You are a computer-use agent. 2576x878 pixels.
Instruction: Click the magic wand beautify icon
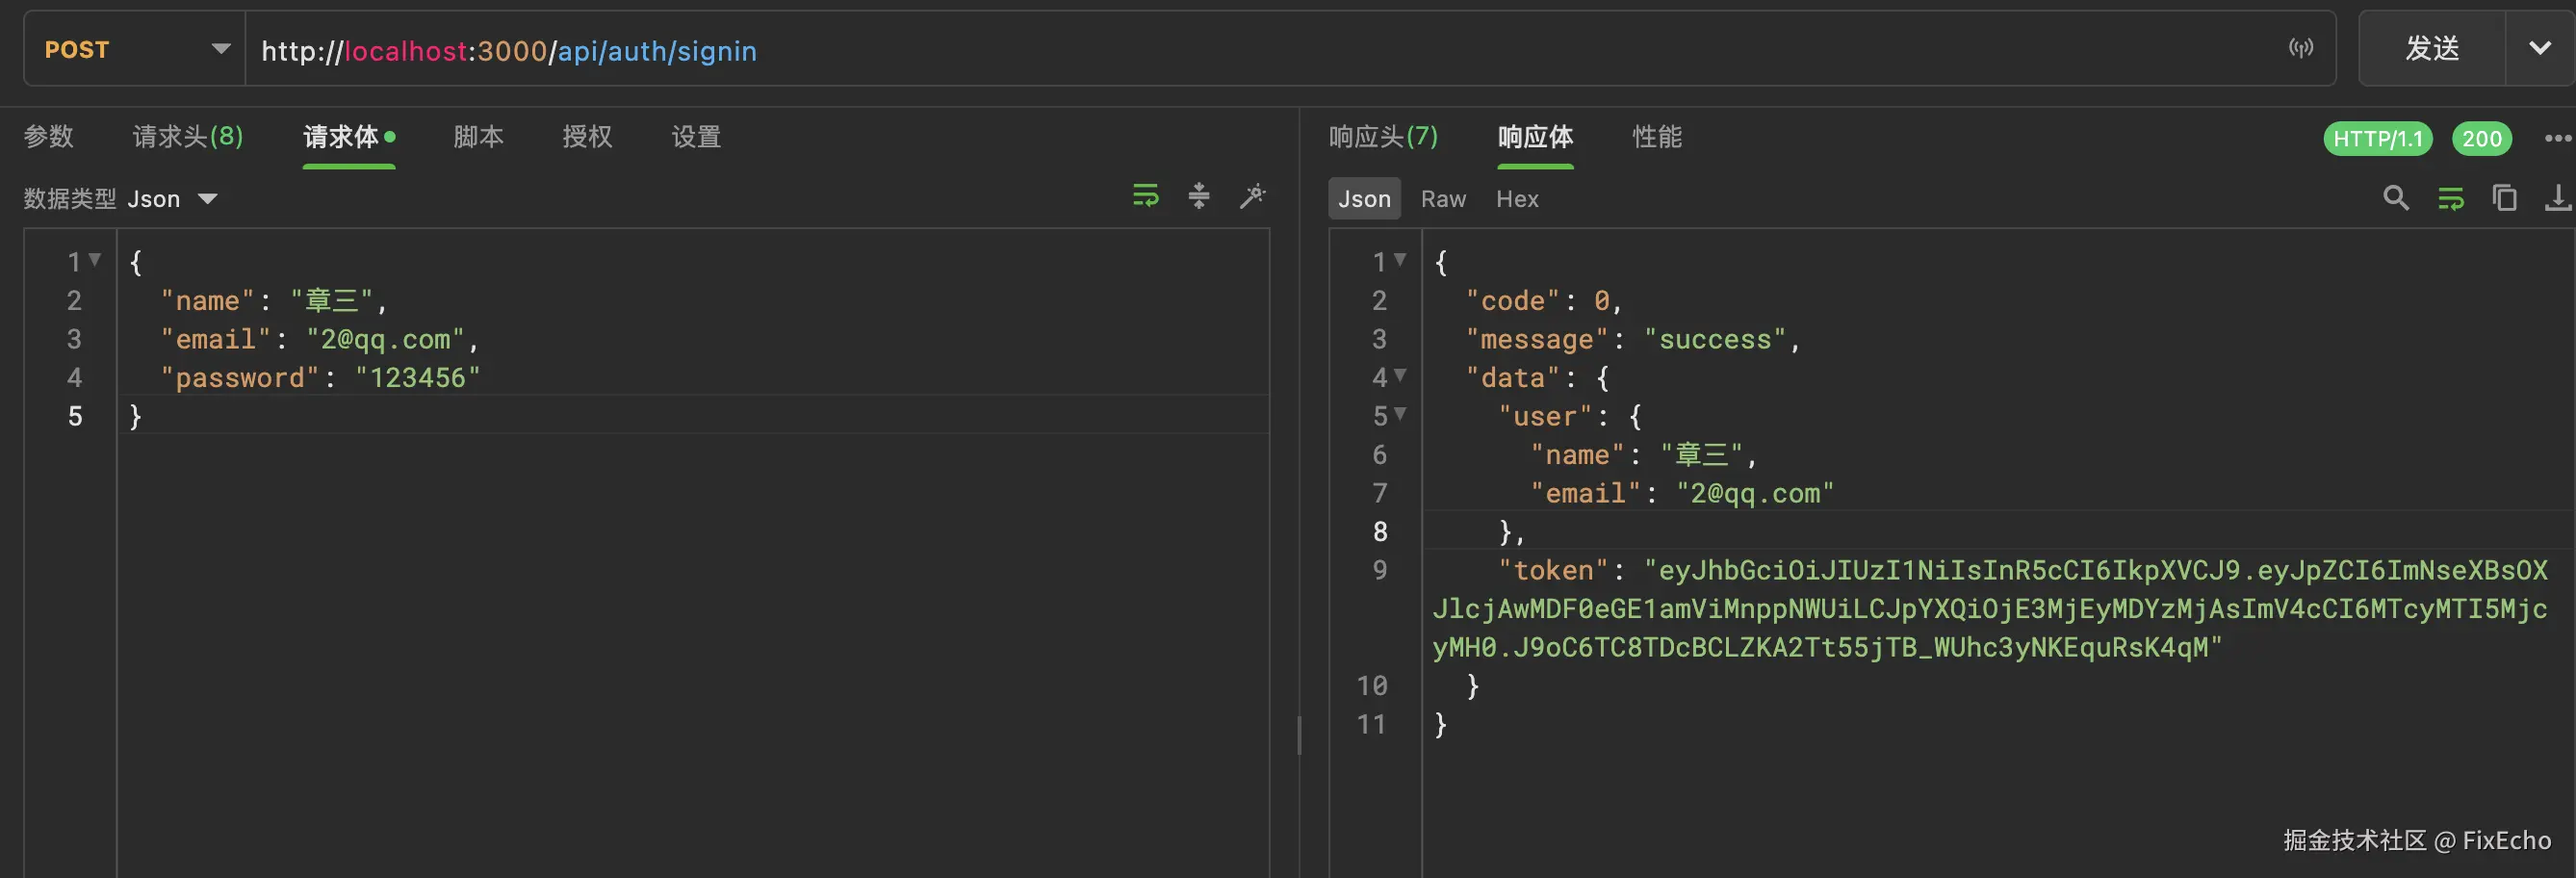click(x=1252, y=196)
